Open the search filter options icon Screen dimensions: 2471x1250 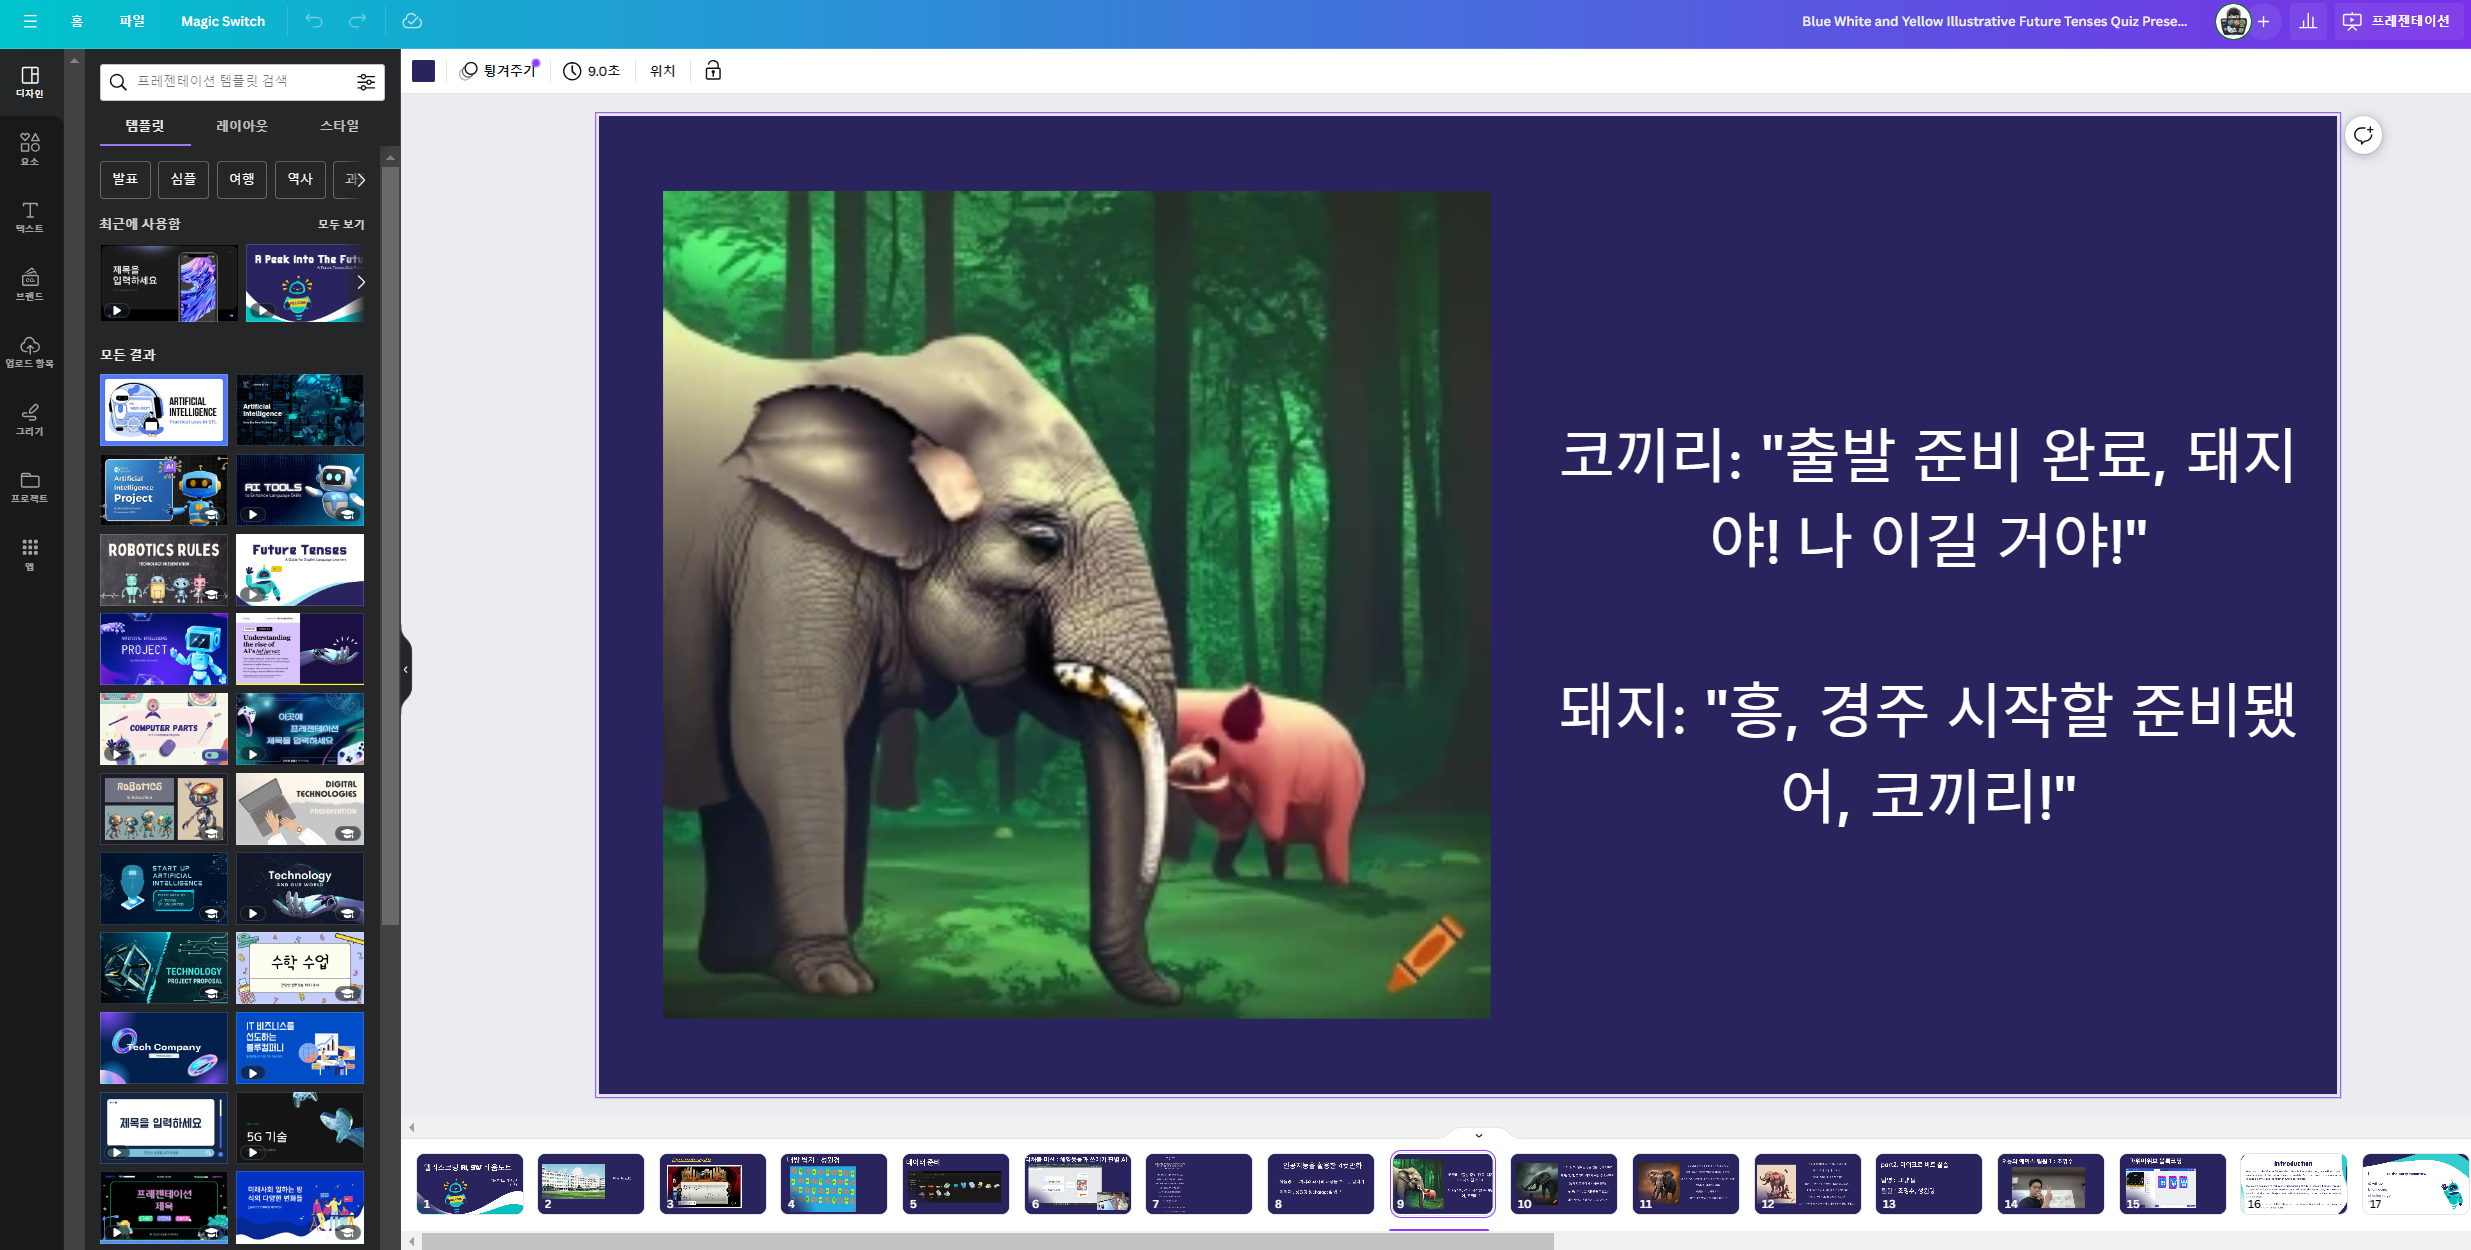pos(366,82)
